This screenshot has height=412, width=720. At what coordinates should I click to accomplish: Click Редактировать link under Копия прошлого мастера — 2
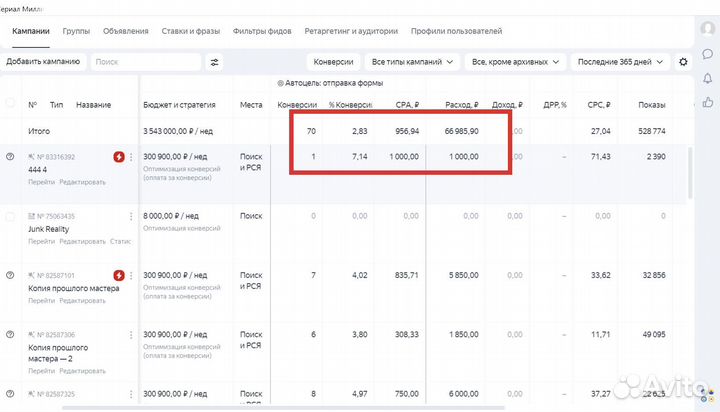83,371
